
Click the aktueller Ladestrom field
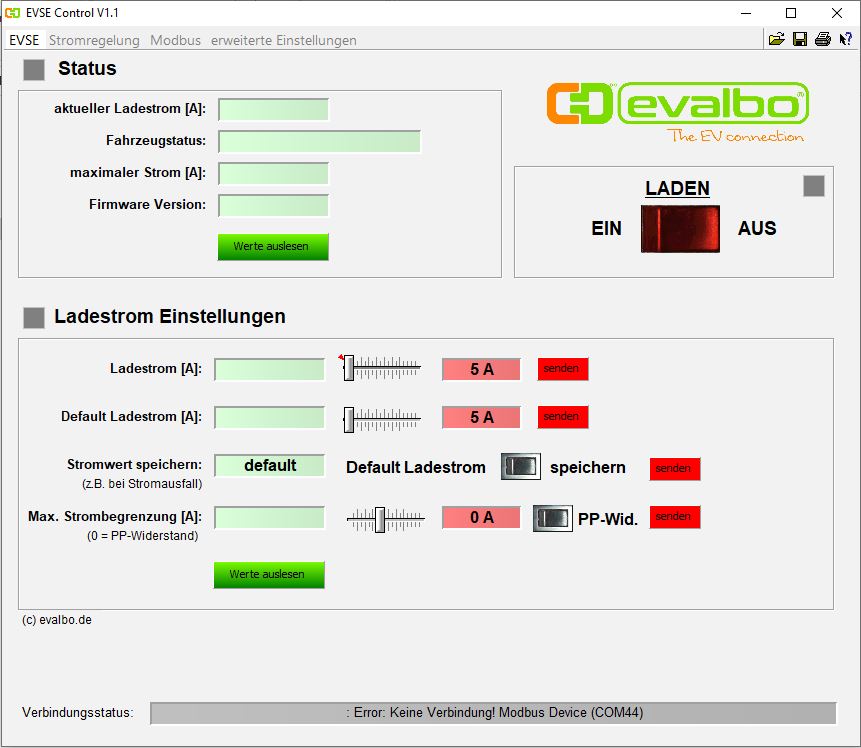click(273, 109)
